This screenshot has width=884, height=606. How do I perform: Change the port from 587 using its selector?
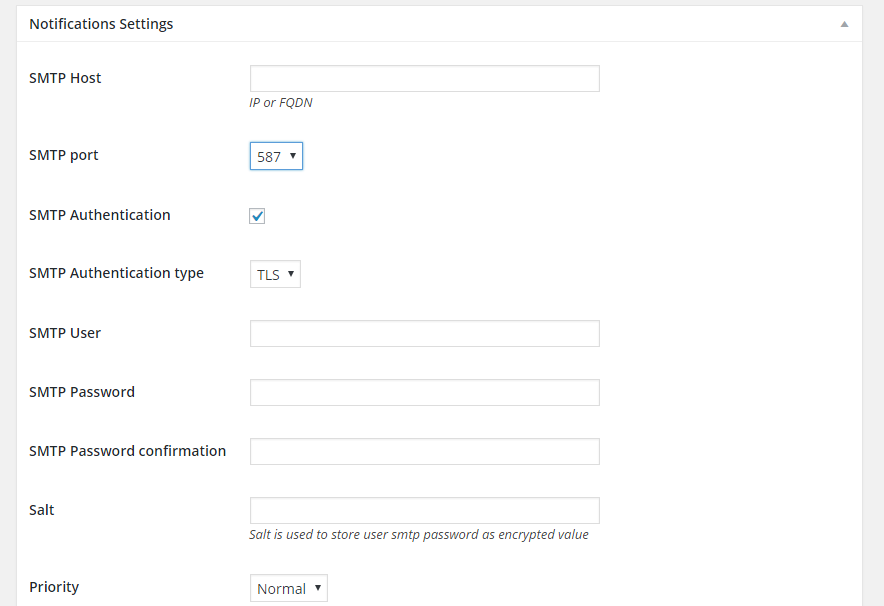pos(276,155)
